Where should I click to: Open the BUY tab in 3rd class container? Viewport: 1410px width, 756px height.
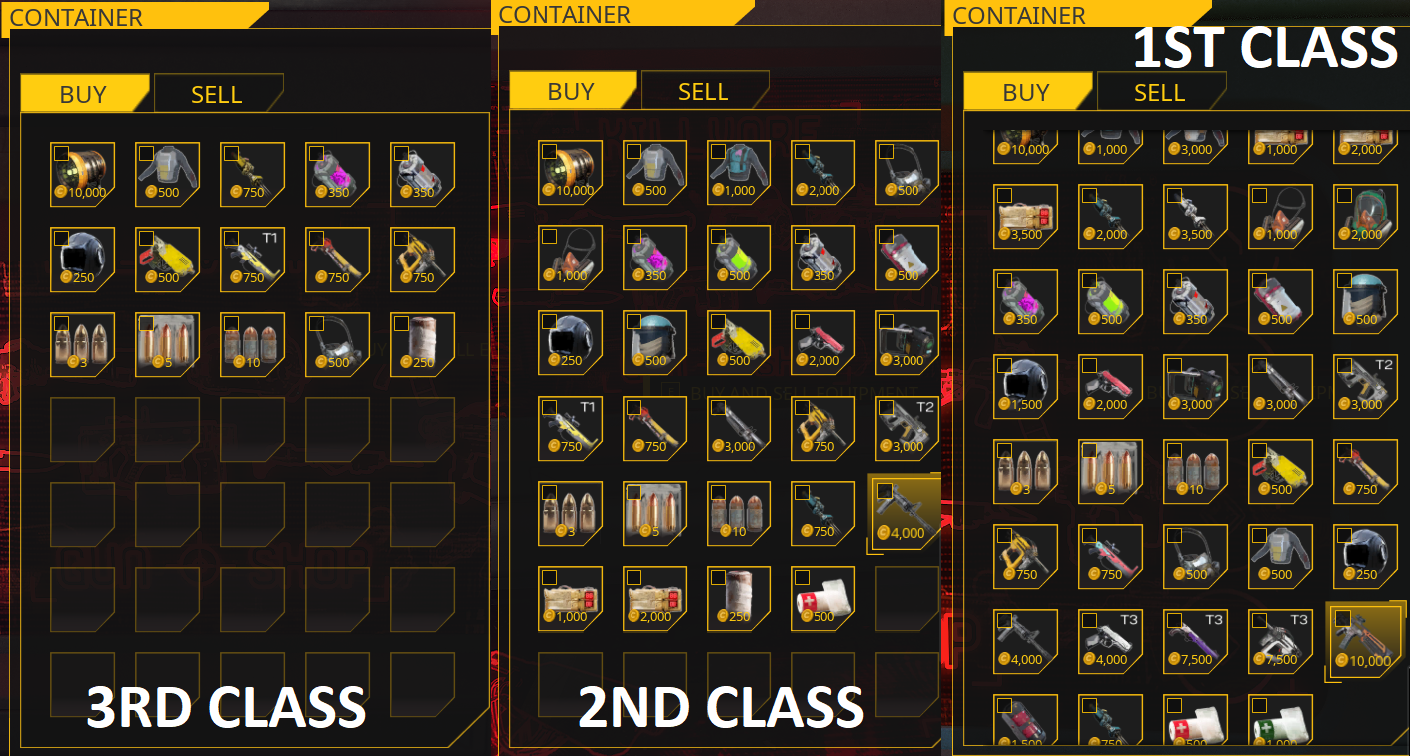pos(84,93)
